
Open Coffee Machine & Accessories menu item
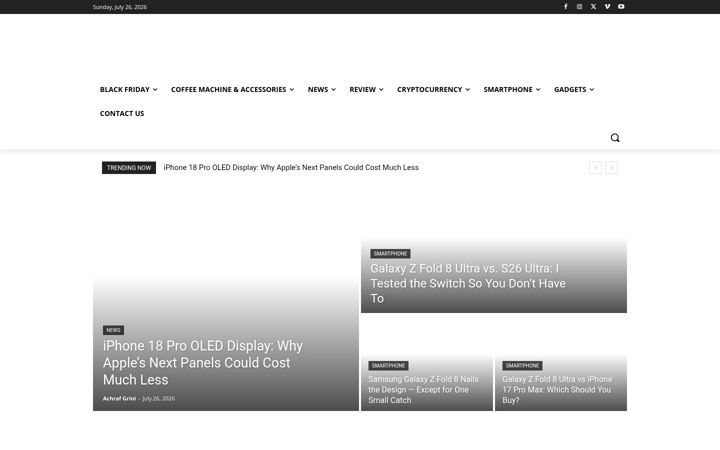[x=229, y=90]
